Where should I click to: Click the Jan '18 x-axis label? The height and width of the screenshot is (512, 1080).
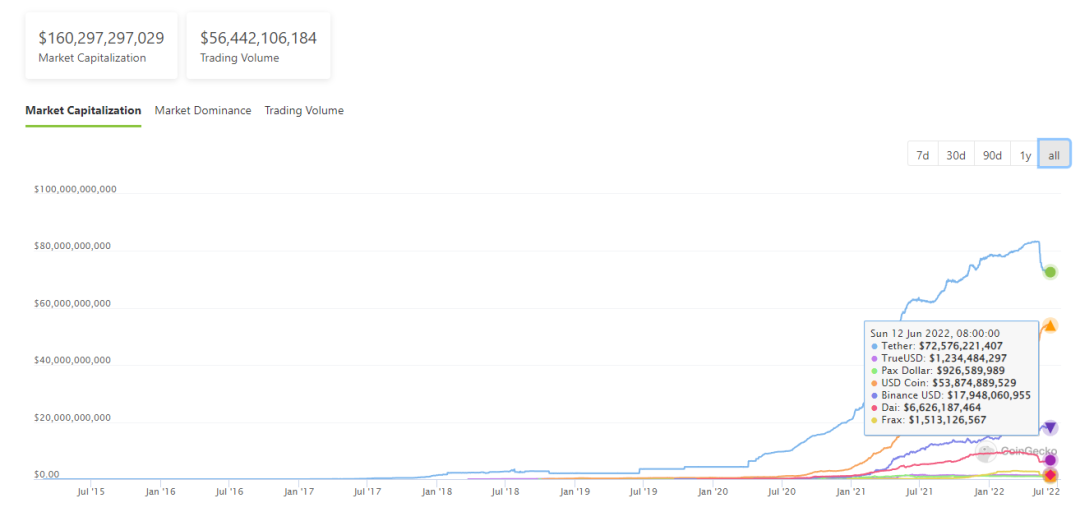pos(437,493)
